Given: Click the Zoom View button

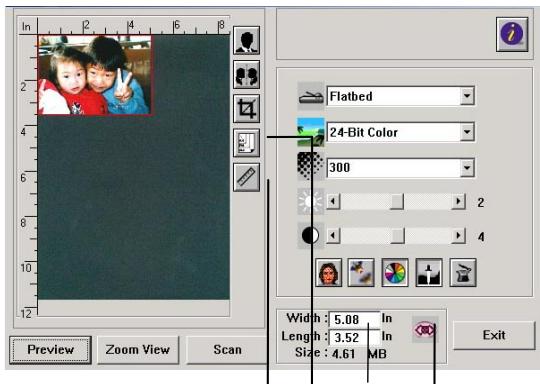Looking at the screenshot, I should pos(138,350).
